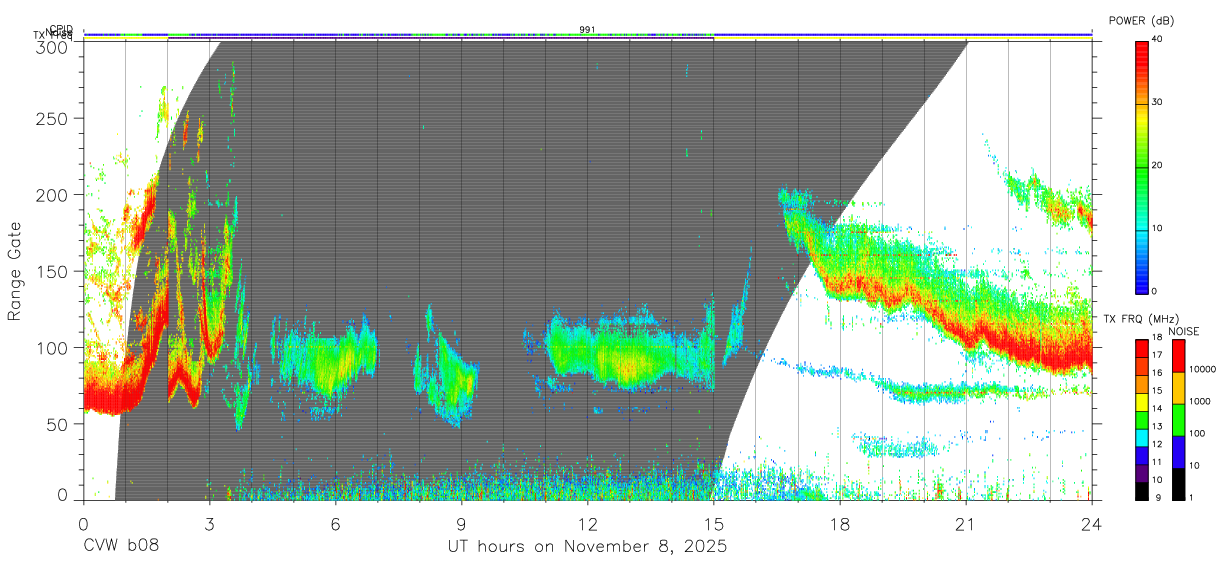Select the 0 label on the POWER scale

click(x=1154, y=291)
